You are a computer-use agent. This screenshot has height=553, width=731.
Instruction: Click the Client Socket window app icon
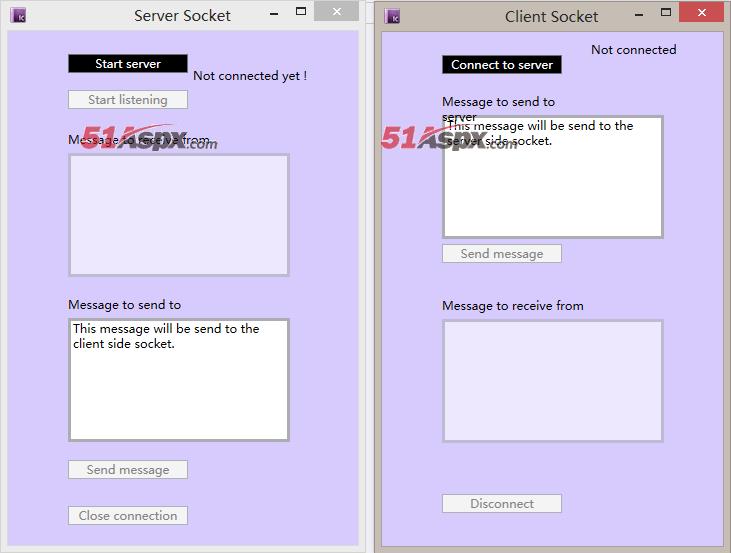coord(393,16)
